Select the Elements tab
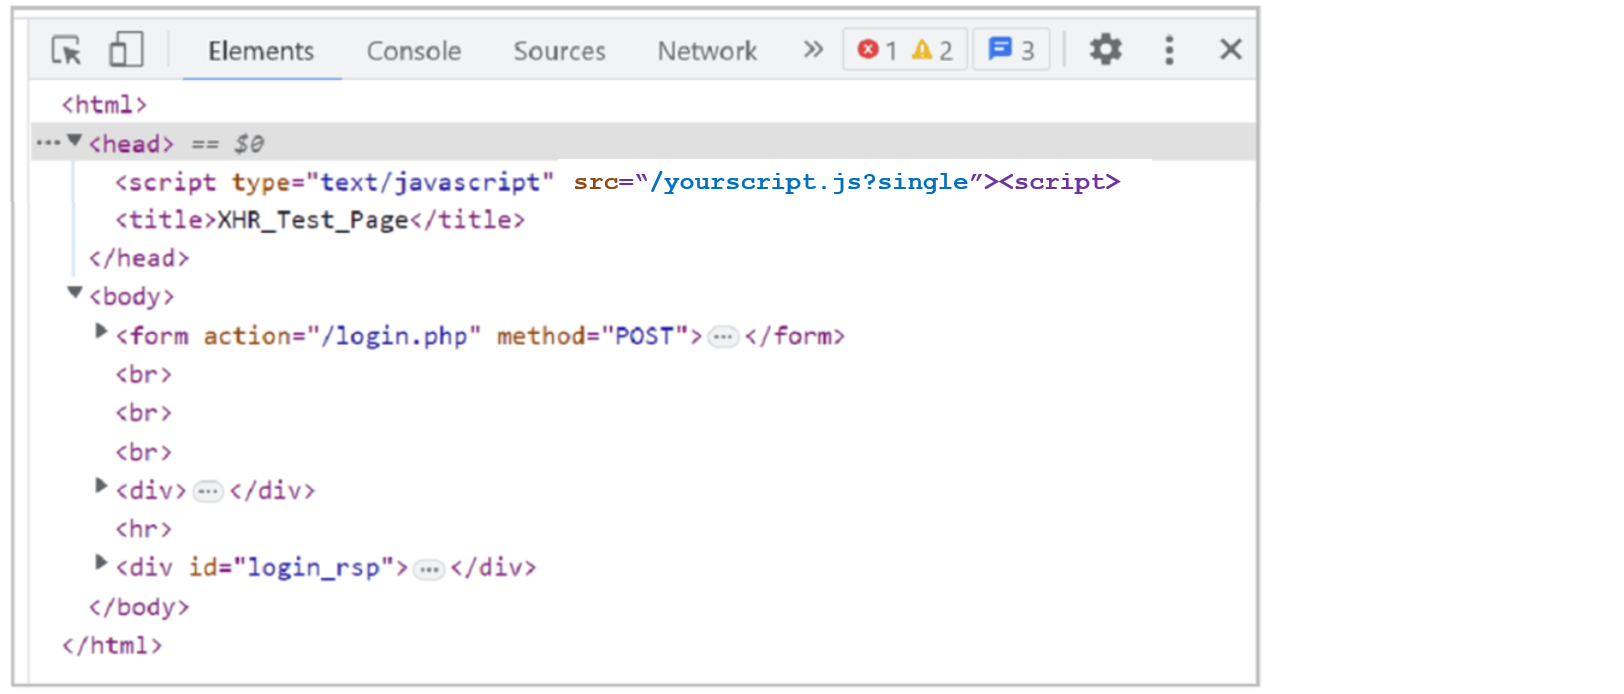Viewport: 1624px width, 694px height. pyautogui.click(x=261, y=51)
